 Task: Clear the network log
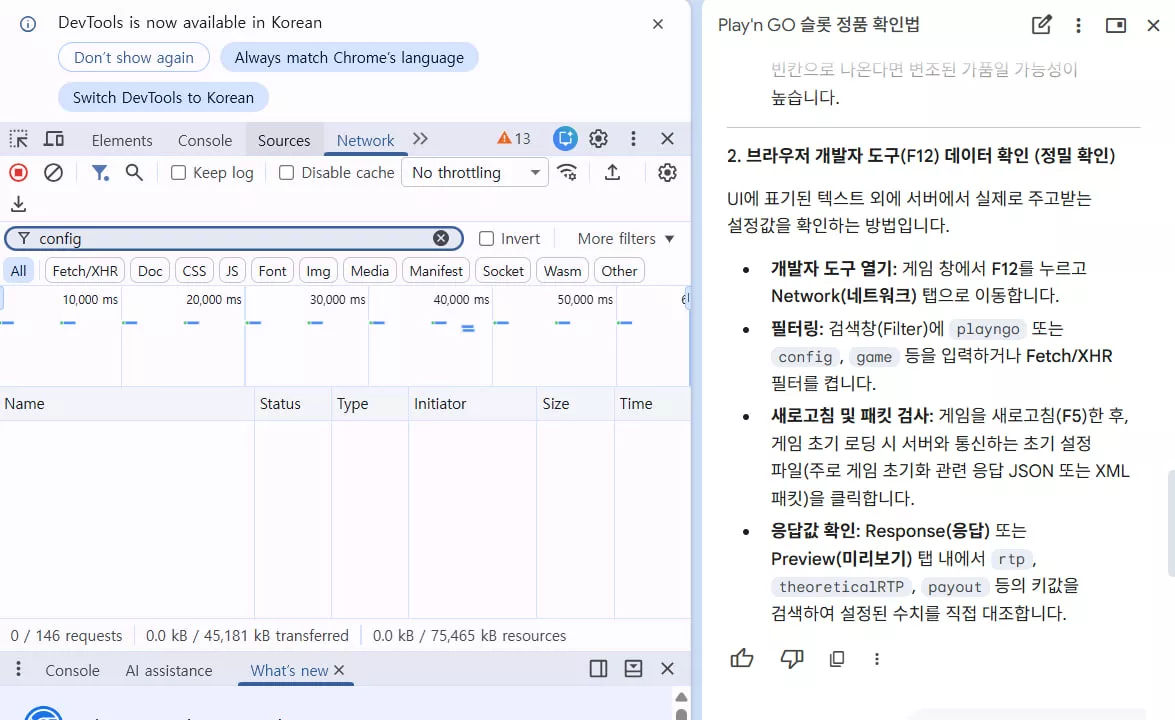(53, 173)
